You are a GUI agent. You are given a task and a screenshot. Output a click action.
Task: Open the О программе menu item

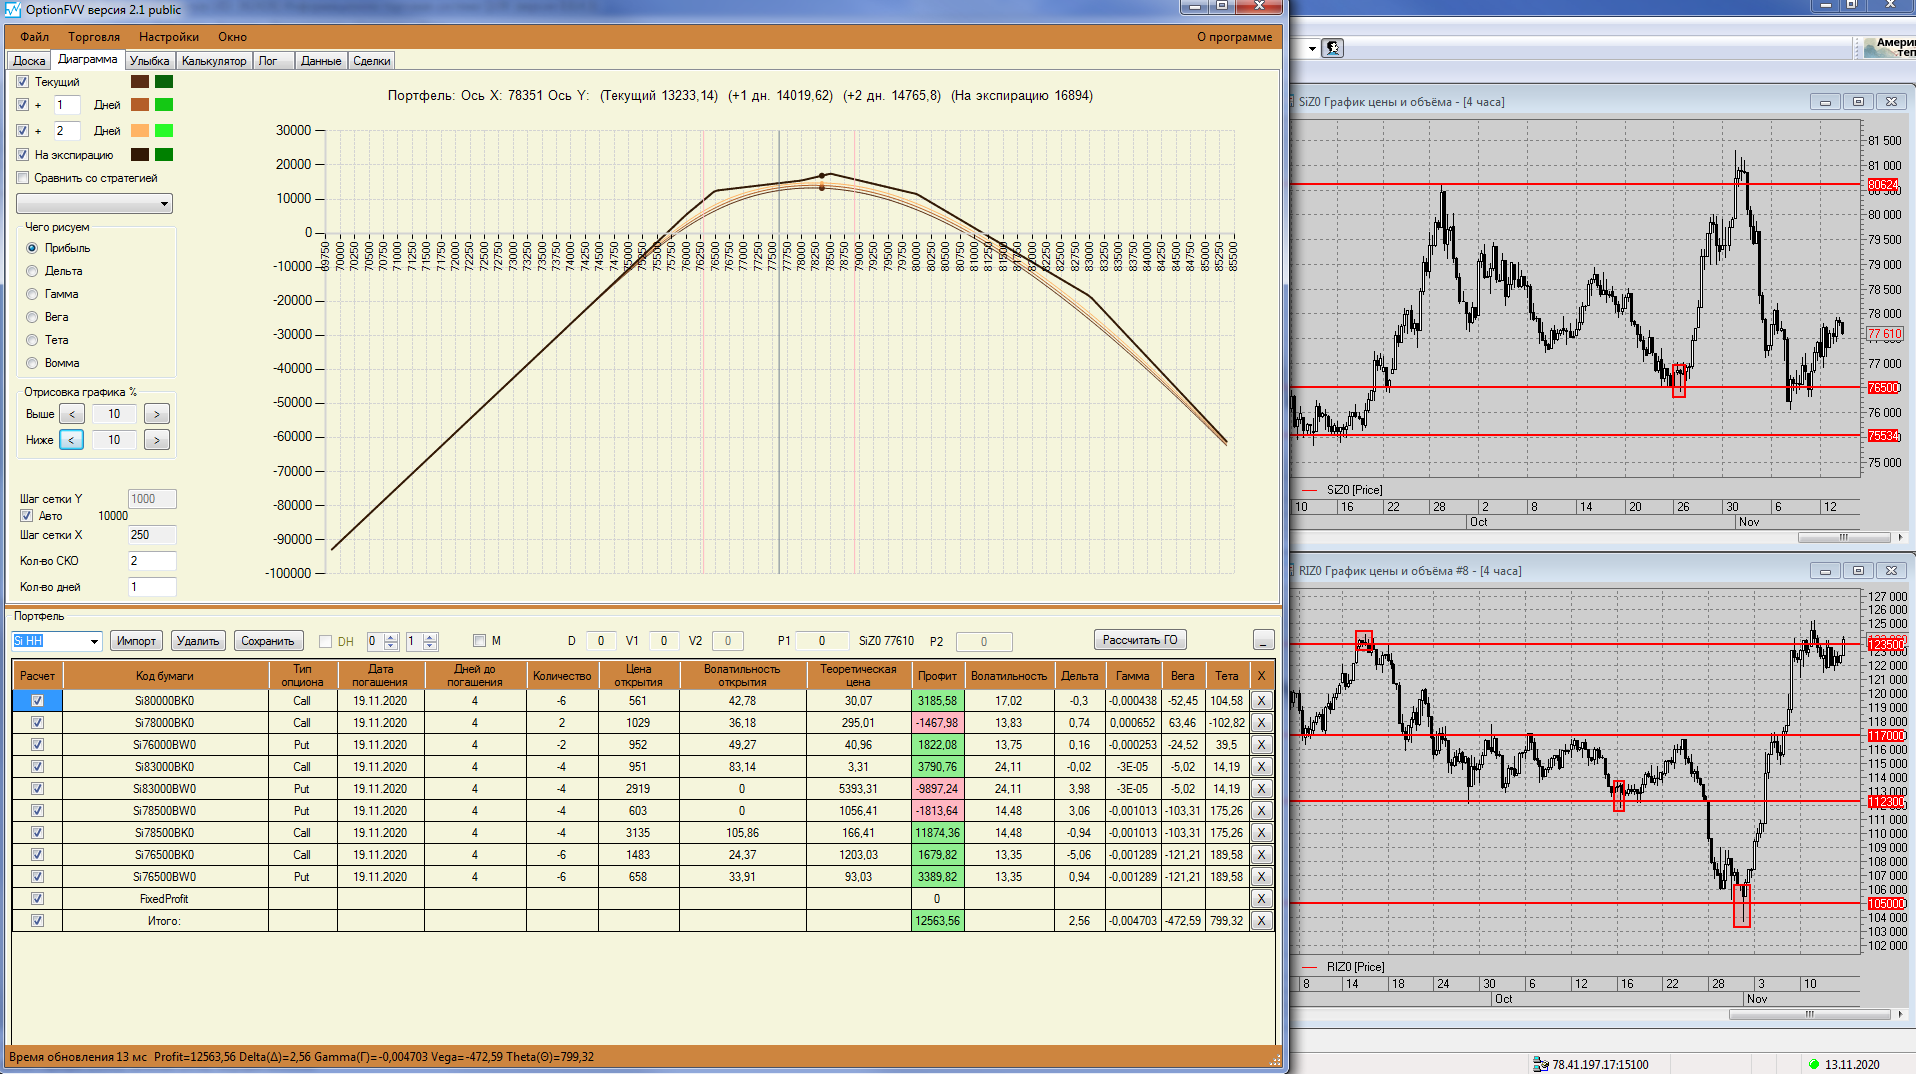[x=1234, y=37]
